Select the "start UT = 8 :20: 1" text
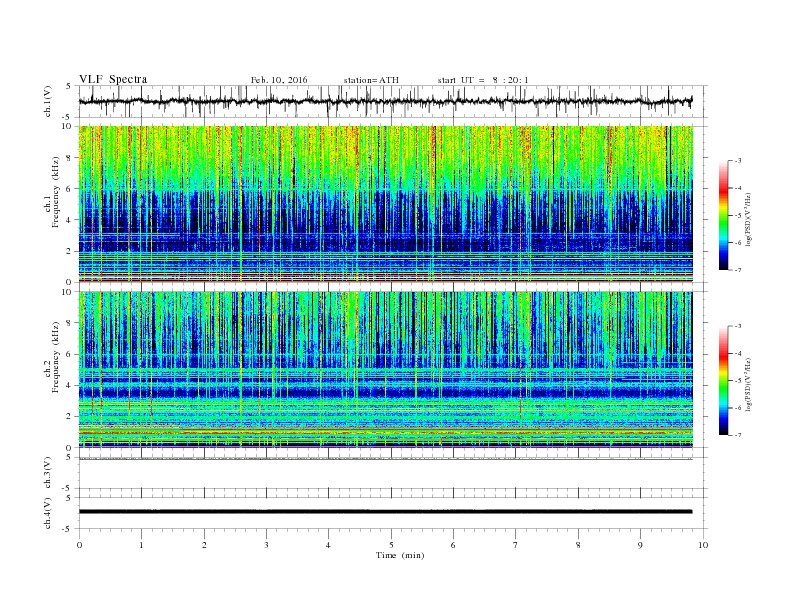 coord(483,80)
